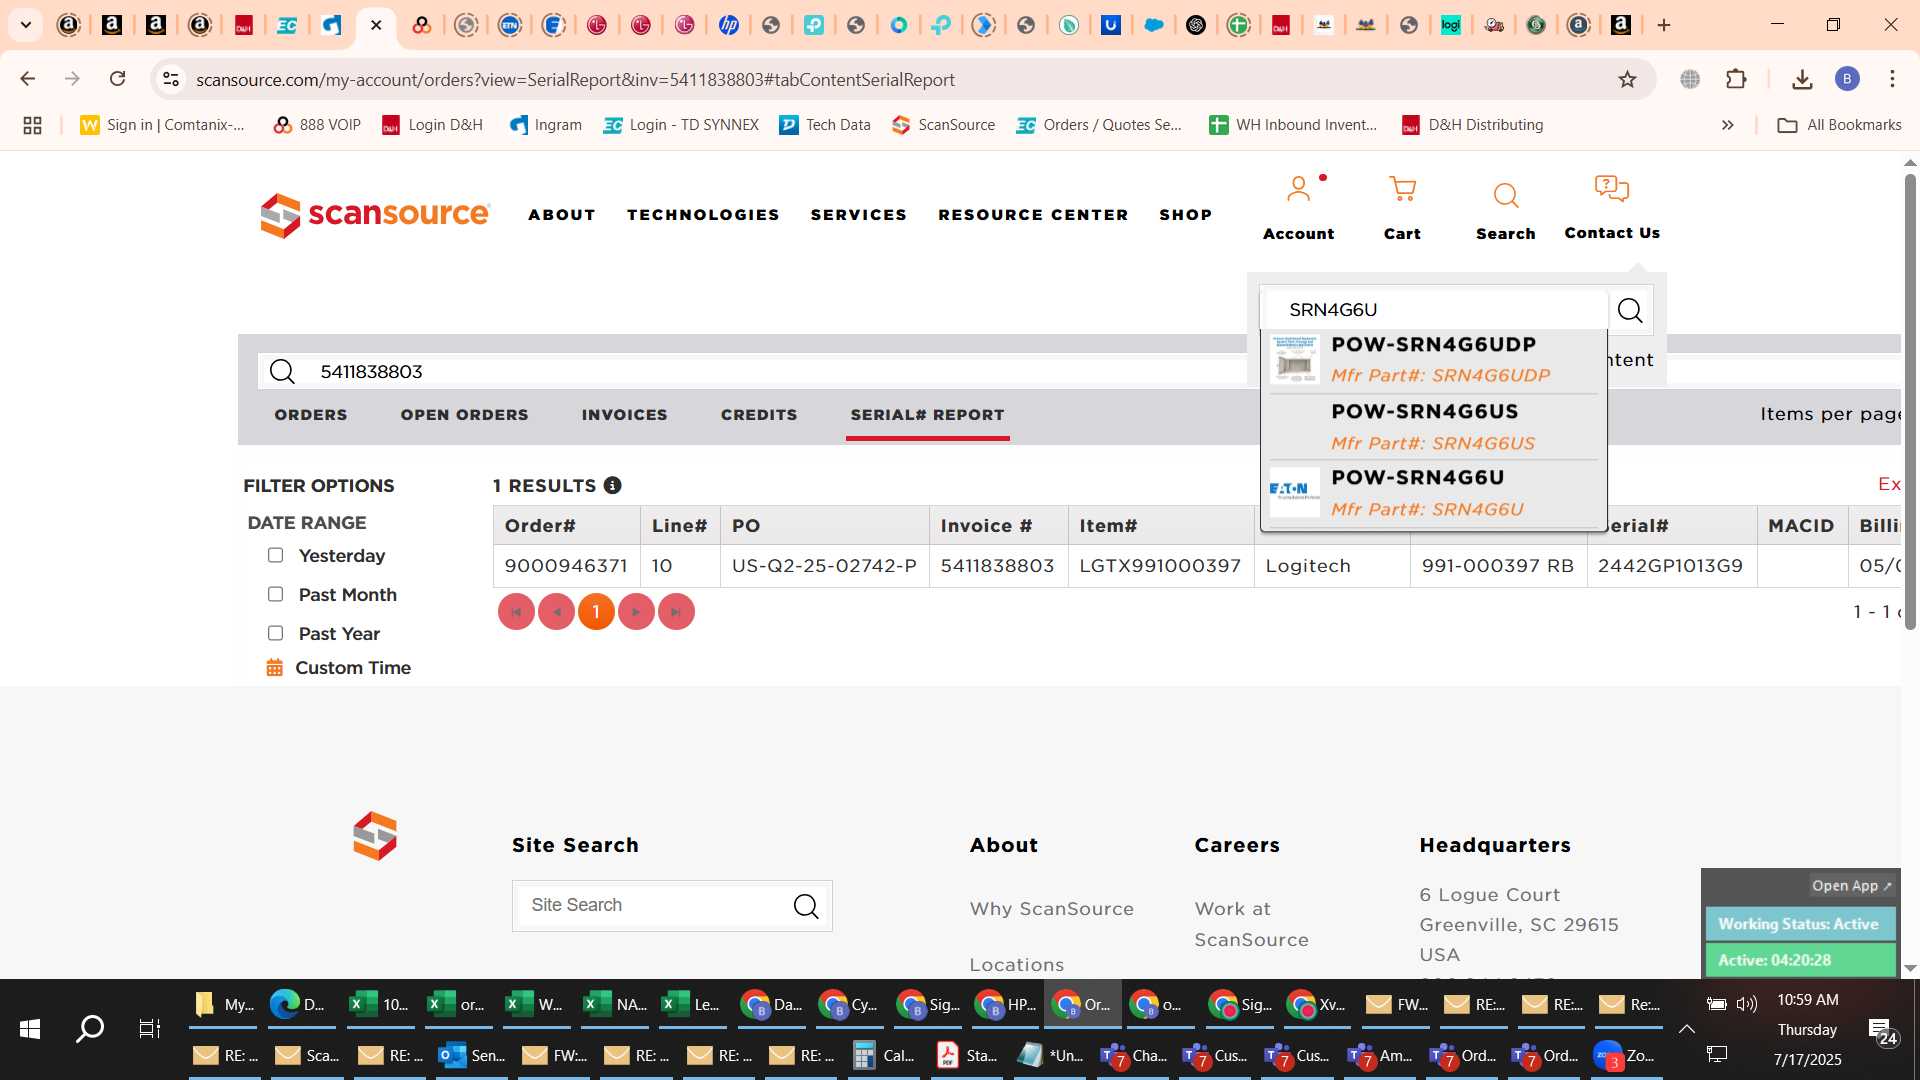Screen dimensions: 1920x1080
Task: Click the magnifier beside order search 5411838803
Action: point(283,372)
